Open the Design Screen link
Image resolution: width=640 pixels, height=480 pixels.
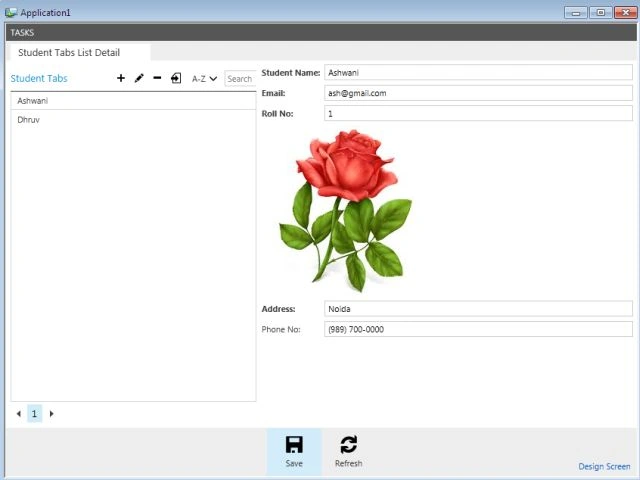coord(604,467)
